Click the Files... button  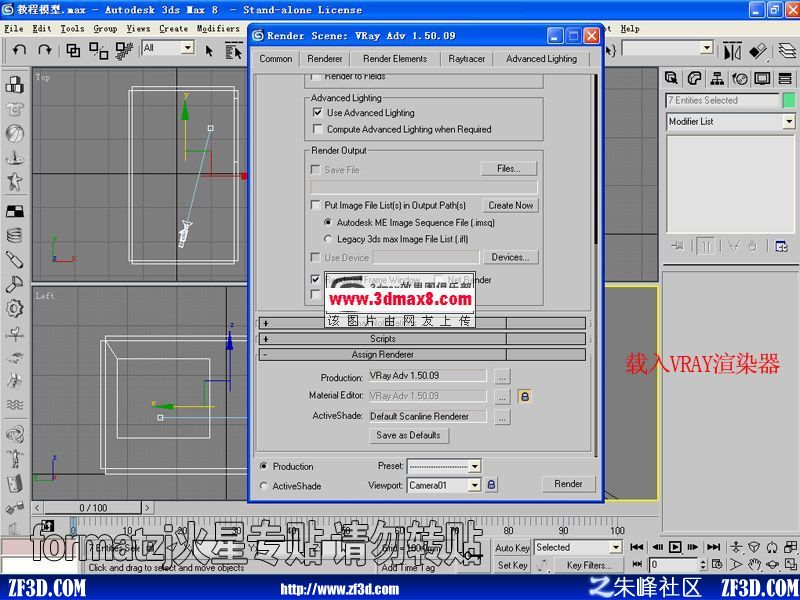point(509,168)
